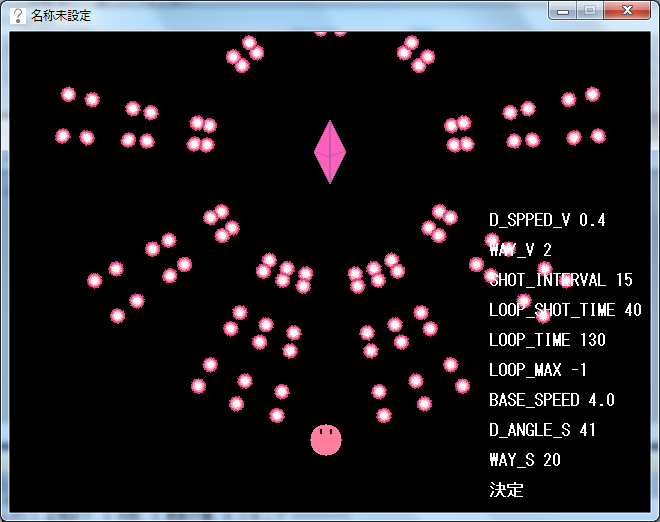Select the BASE_SPEED 4.0 parameter
Screen dimensions: 660x522
[x=551, y=400]
